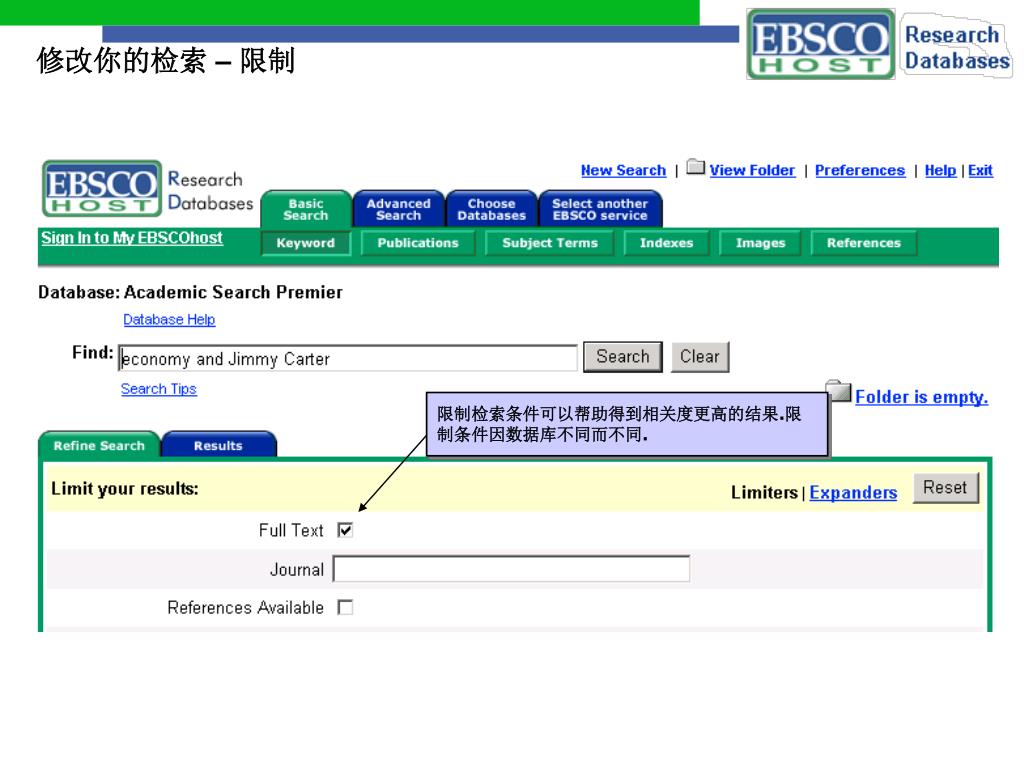Click the Limiters label
Viewport: 1024px width, 768px height.
(x=764, y=492)
